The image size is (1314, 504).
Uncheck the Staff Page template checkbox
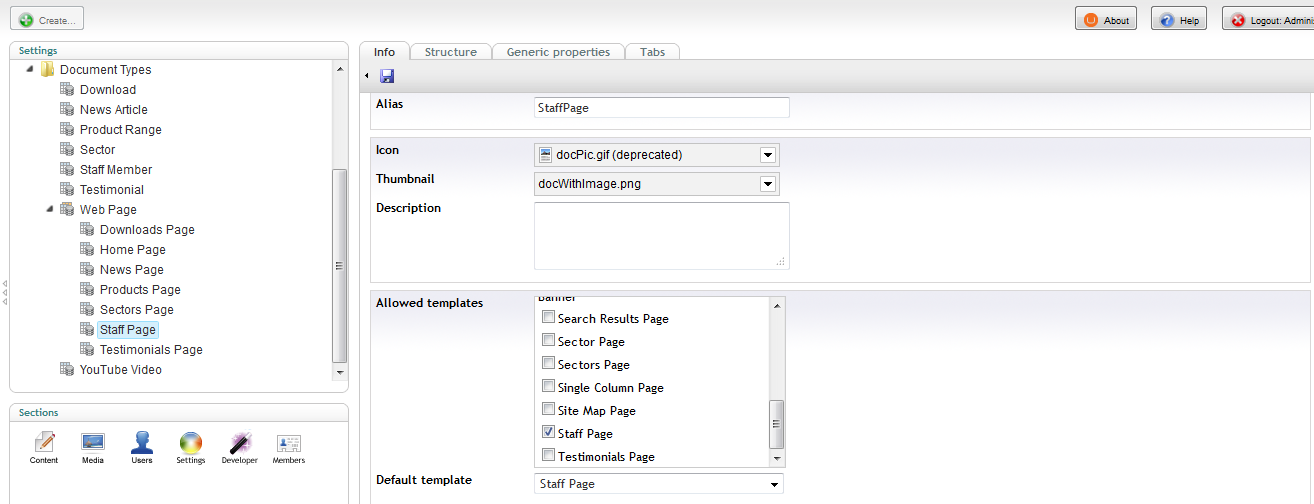tap(548, 432)
